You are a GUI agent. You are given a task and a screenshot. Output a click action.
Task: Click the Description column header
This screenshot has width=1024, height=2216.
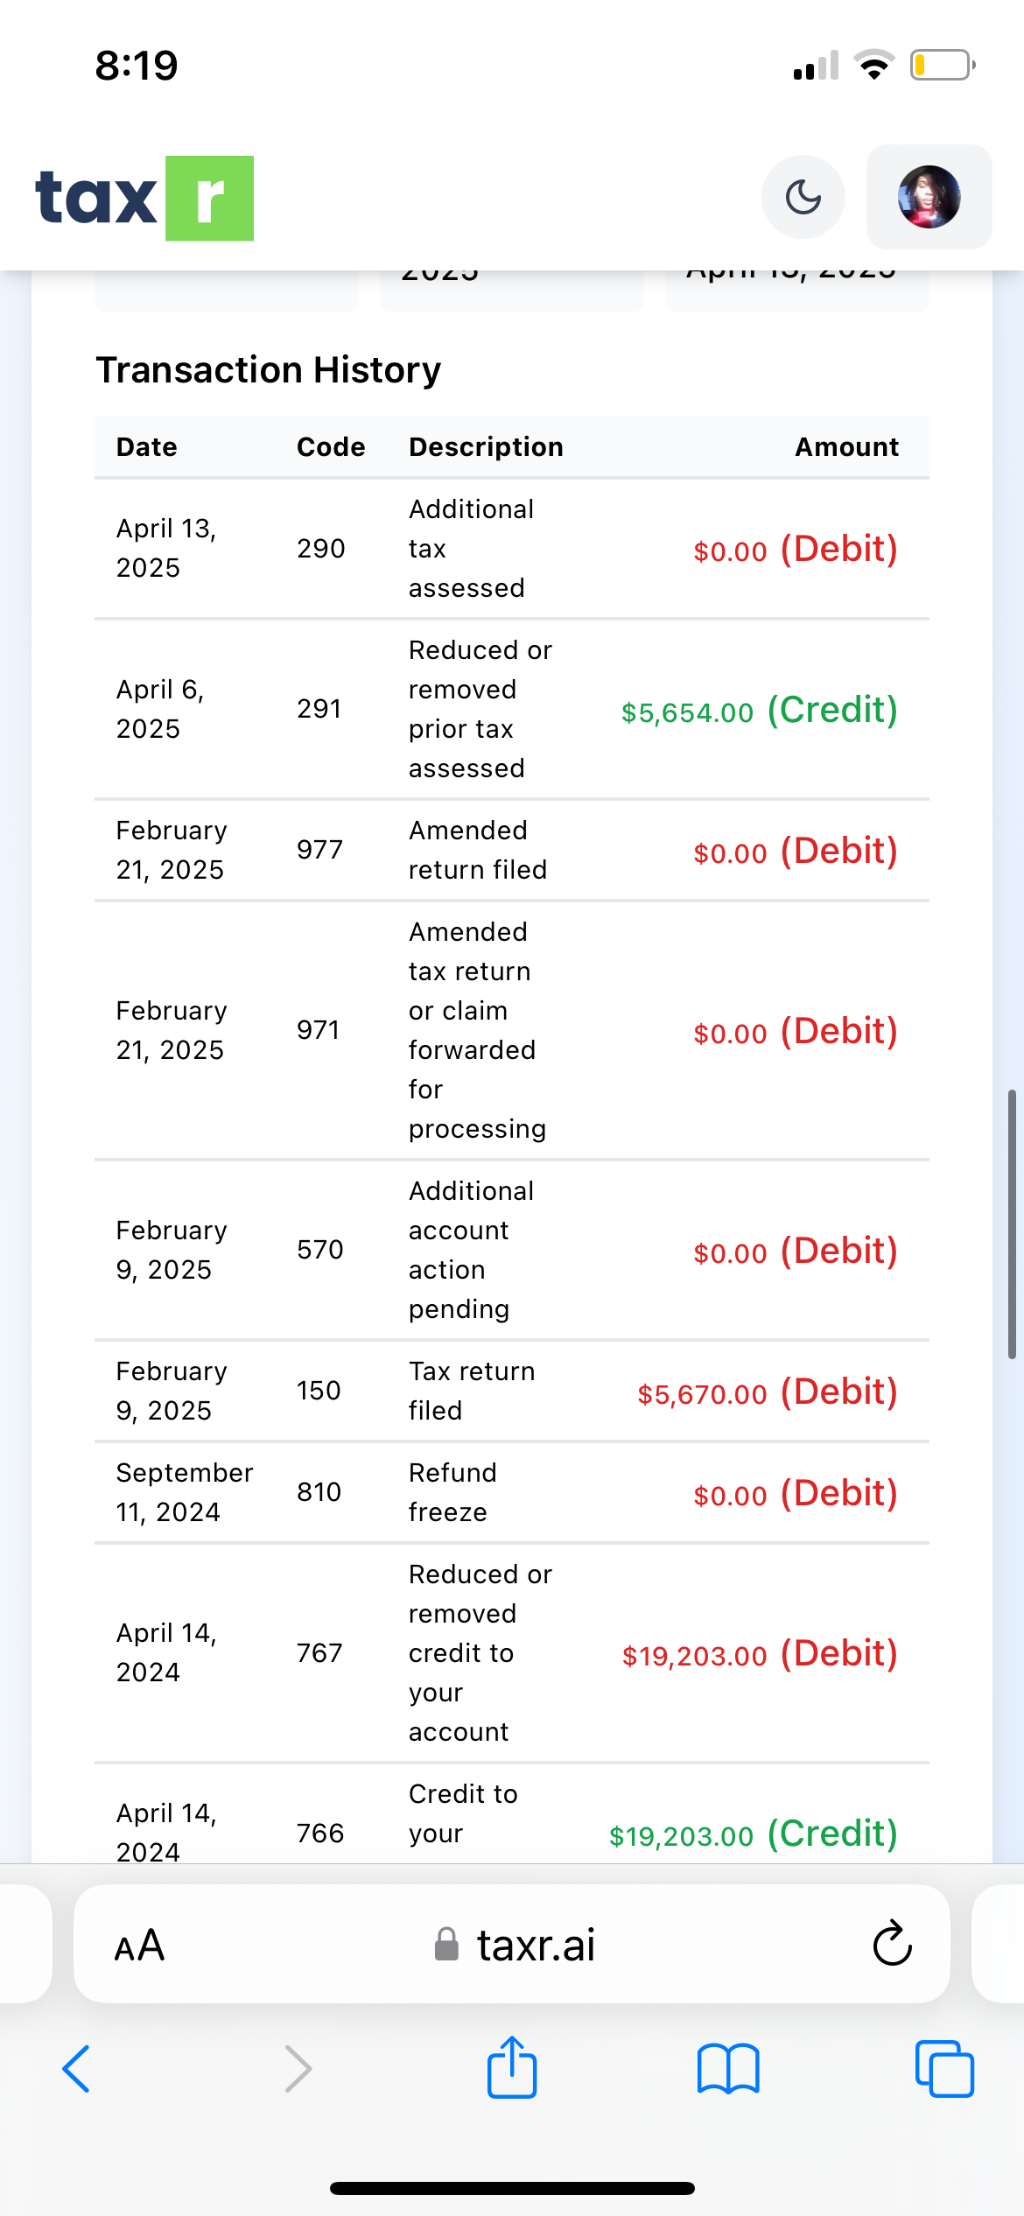pos(486,447)
